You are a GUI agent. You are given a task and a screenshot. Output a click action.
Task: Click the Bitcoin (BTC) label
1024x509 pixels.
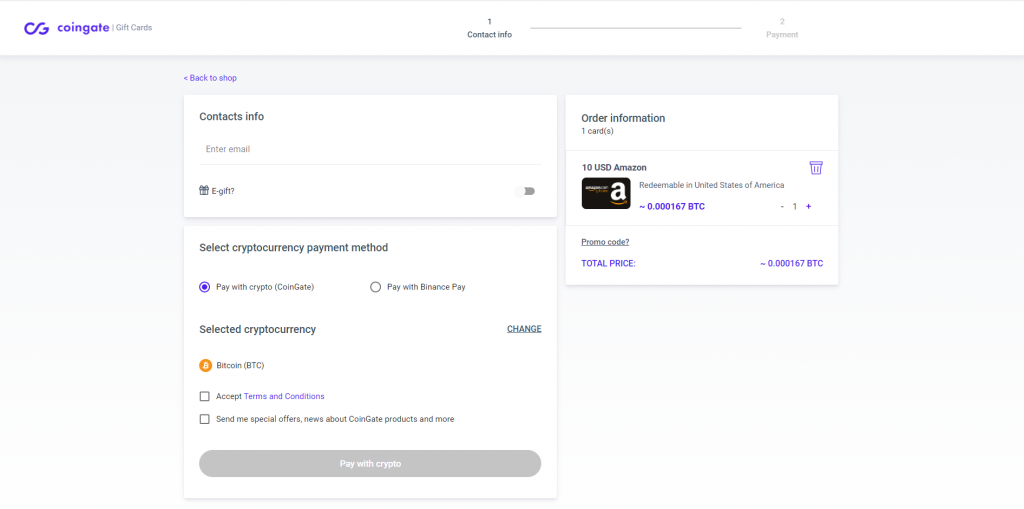point(240,365)
